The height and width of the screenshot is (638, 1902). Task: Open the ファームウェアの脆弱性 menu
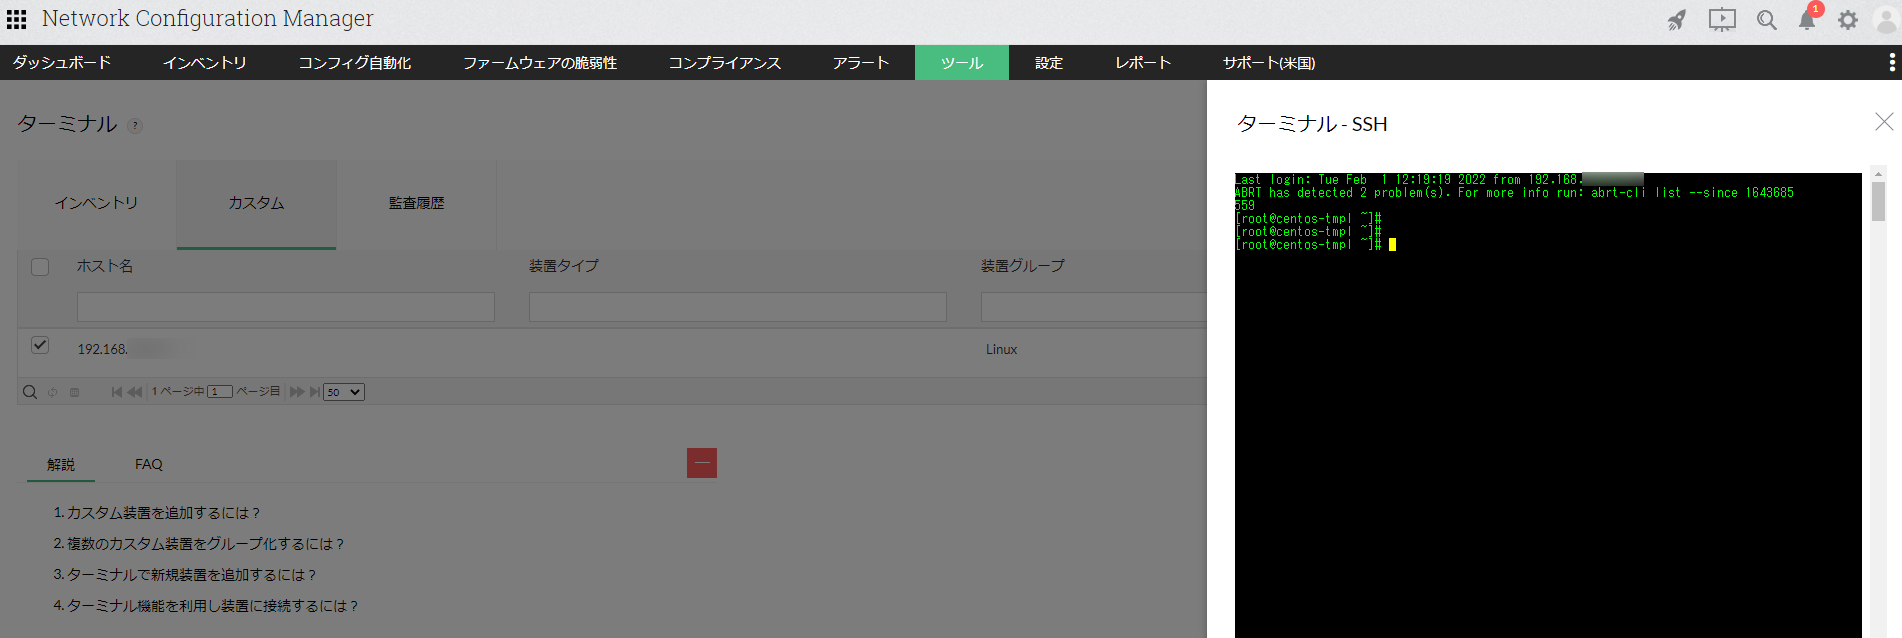(540, 62)
